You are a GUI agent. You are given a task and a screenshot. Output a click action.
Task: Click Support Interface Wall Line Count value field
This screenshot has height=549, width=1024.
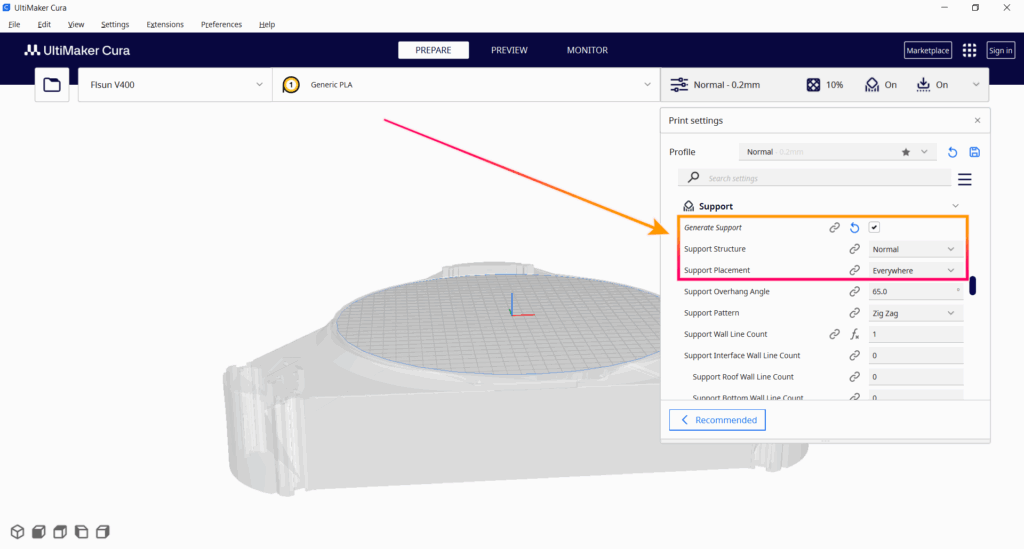pos(916,356)
